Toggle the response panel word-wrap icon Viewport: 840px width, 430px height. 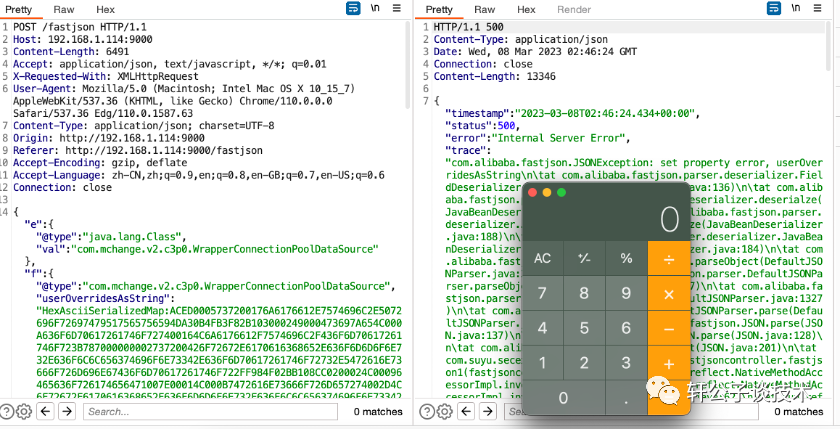(774, 9)
